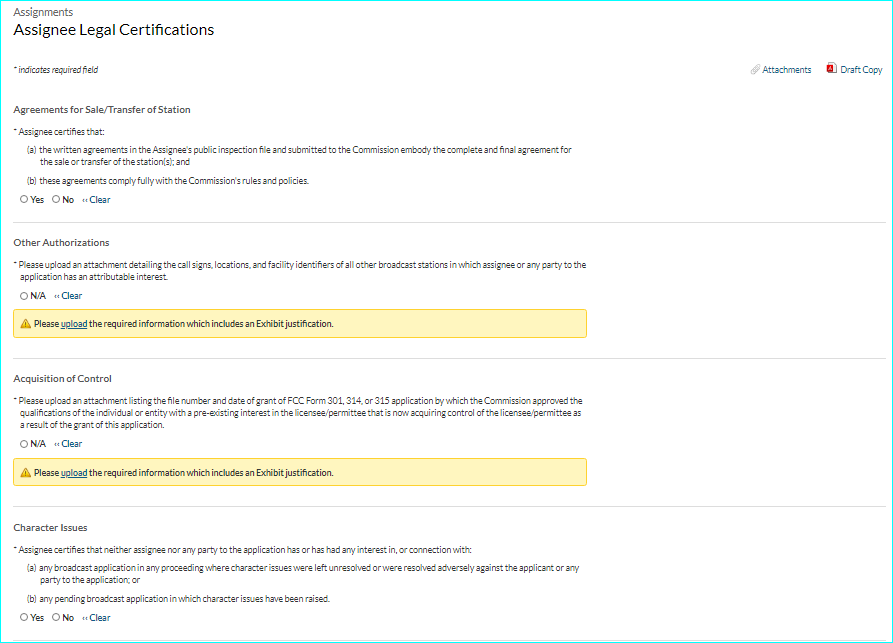Clear the Agreements for Sale/Transfer selection

pos(97,200)
